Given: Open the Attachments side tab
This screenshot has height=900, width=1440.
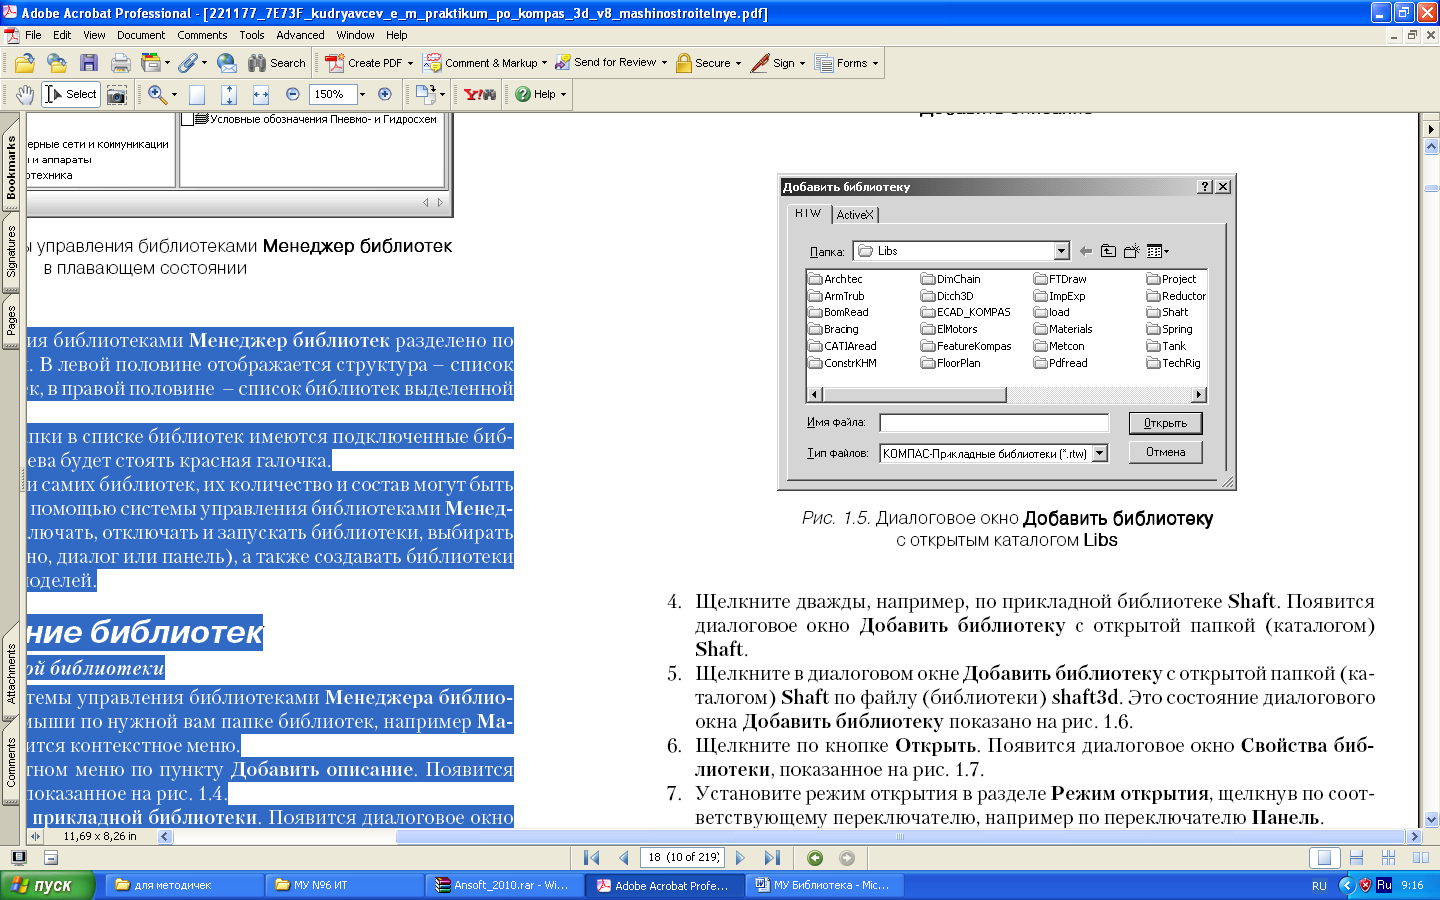Looking at the screenshot, I should 11,673.
